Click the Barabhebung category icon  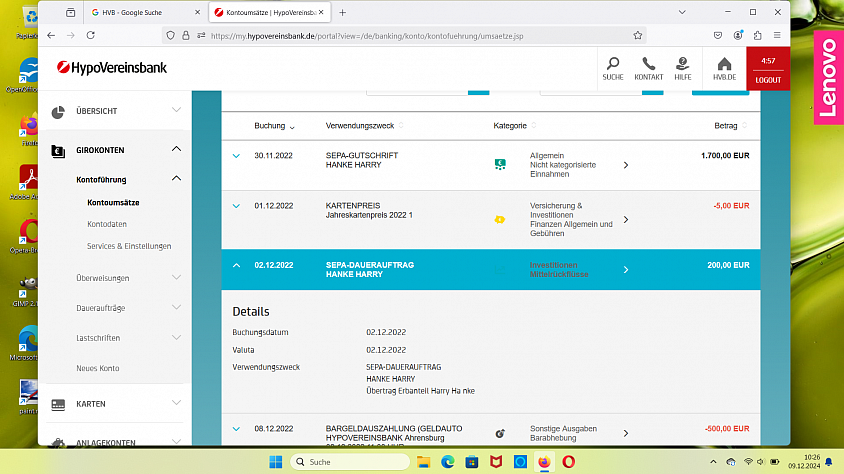coord(500,433)
